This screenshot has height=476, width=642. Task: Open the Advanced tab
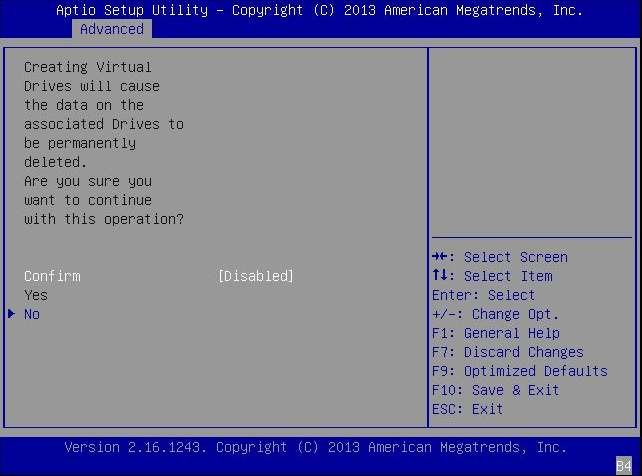point(112,29)
